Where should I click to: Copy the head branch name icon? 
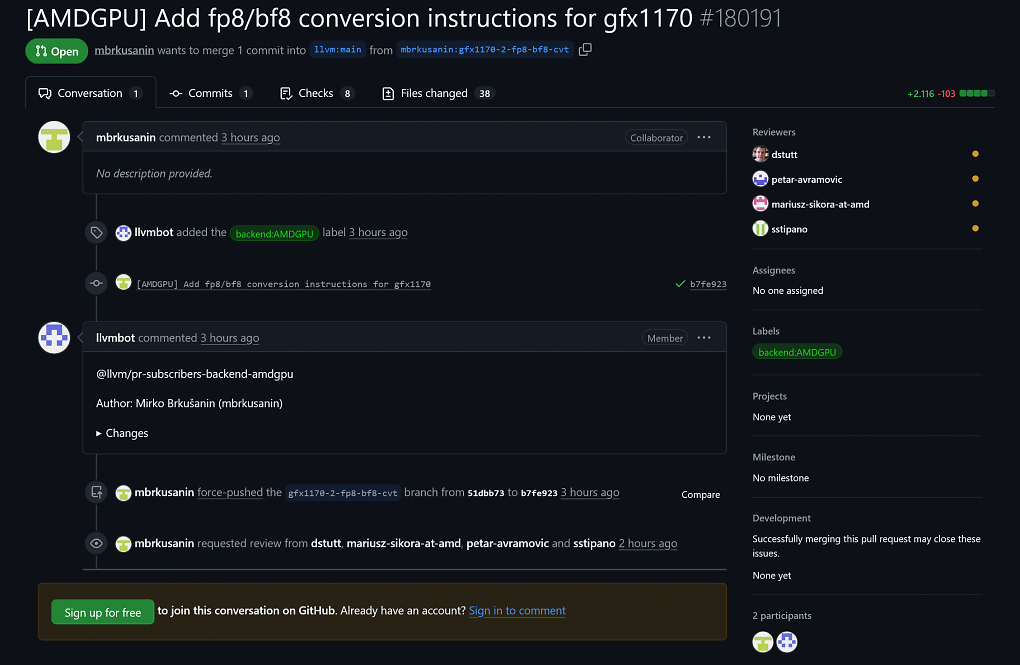point(585,49)
